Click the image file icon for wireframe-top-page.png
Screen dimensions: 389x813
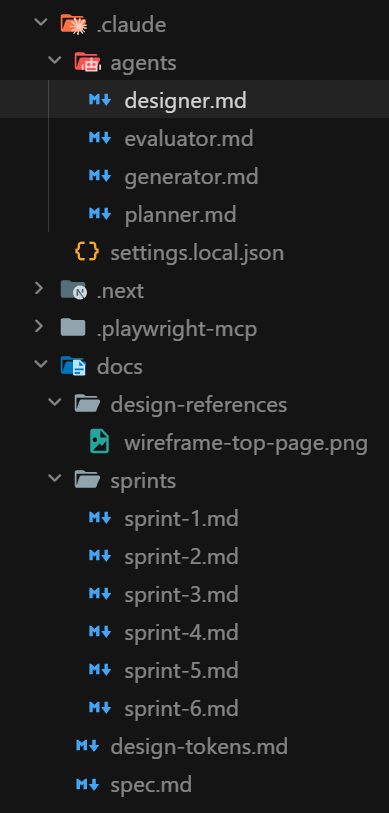tap(100, 442)
